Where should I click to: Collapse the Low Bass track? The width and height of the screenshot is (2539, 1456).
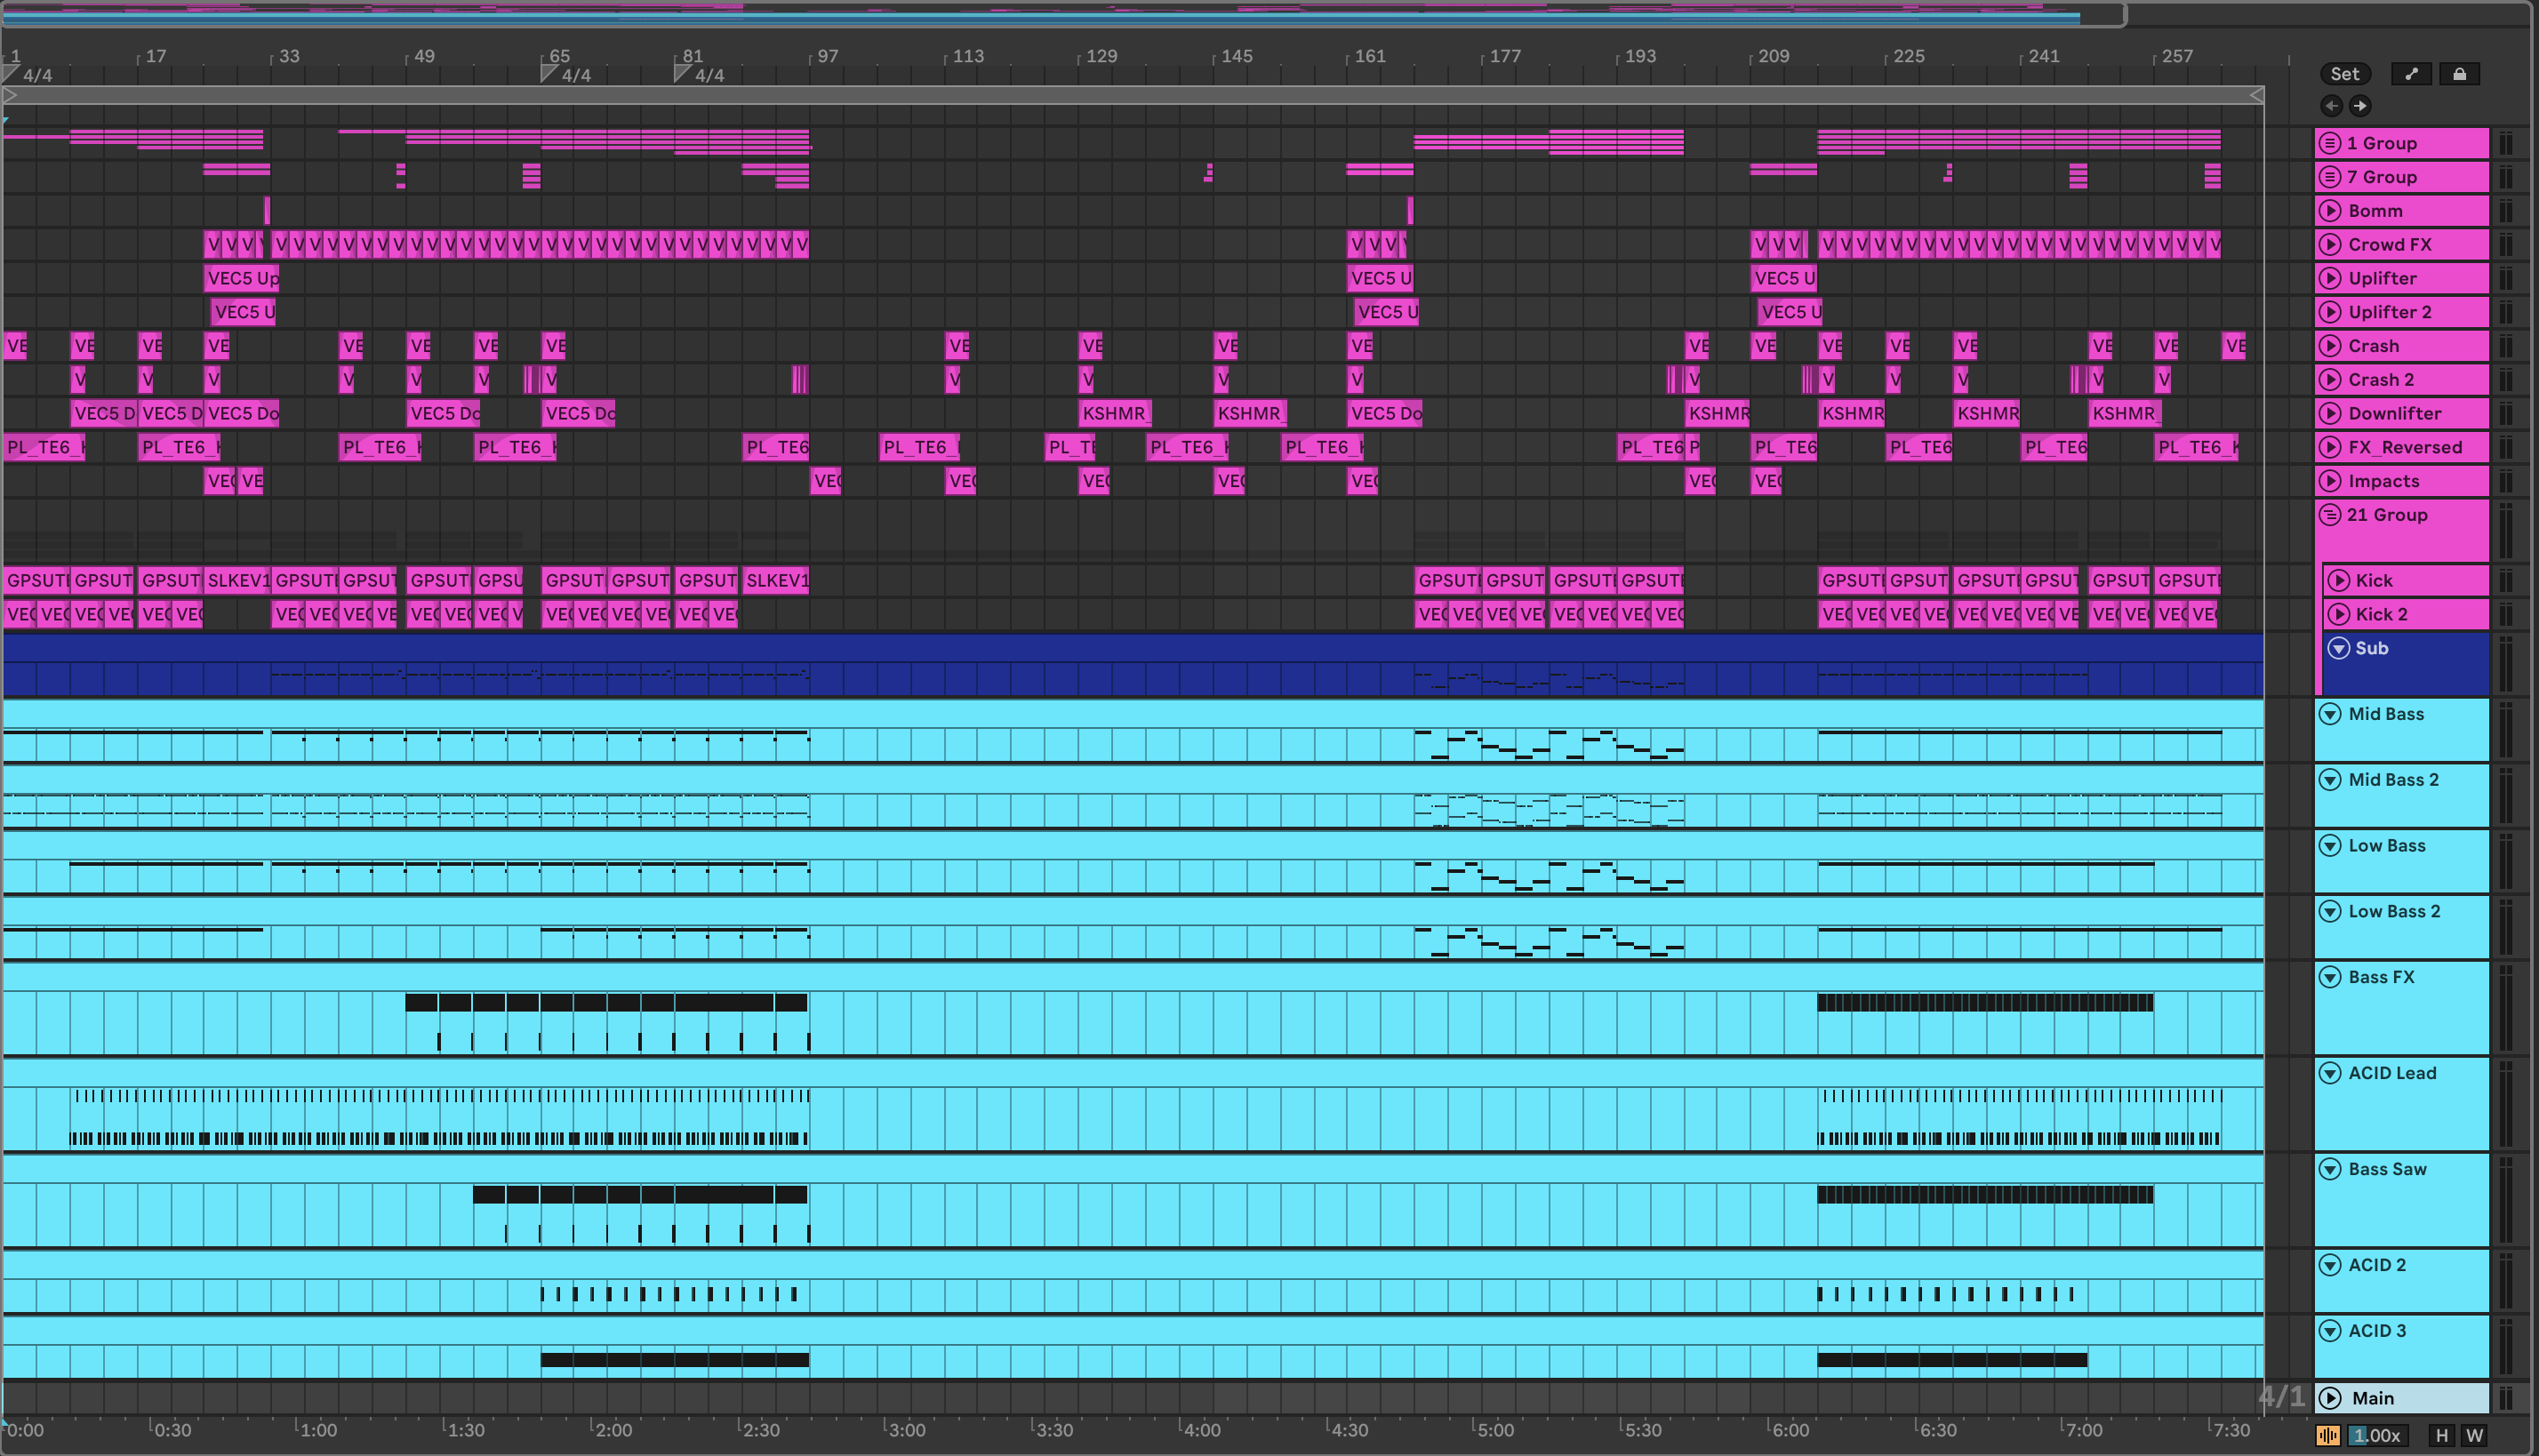(x=2330, y=846)
